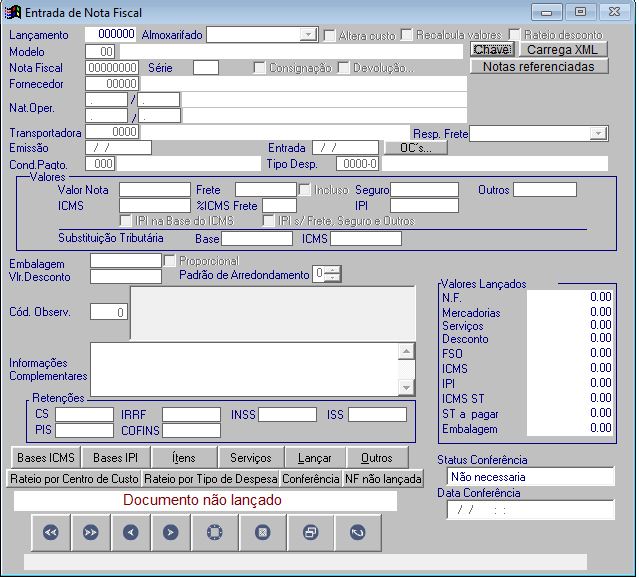The width and height of the screenshot is (639, 578).
Task: Click the Carrega XML button
Action: coord(563,49)
